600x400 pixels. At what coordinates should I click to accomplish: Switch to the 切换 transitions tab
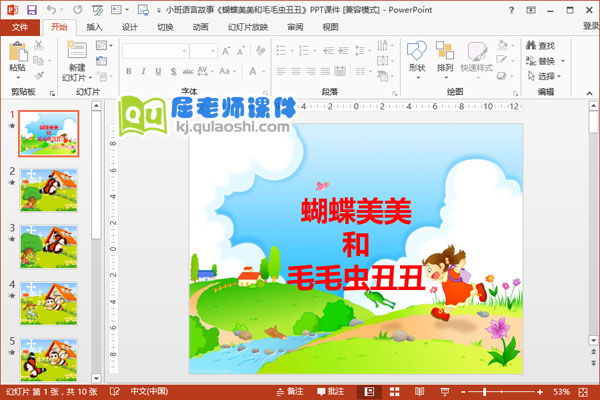(x=165, y=27)
